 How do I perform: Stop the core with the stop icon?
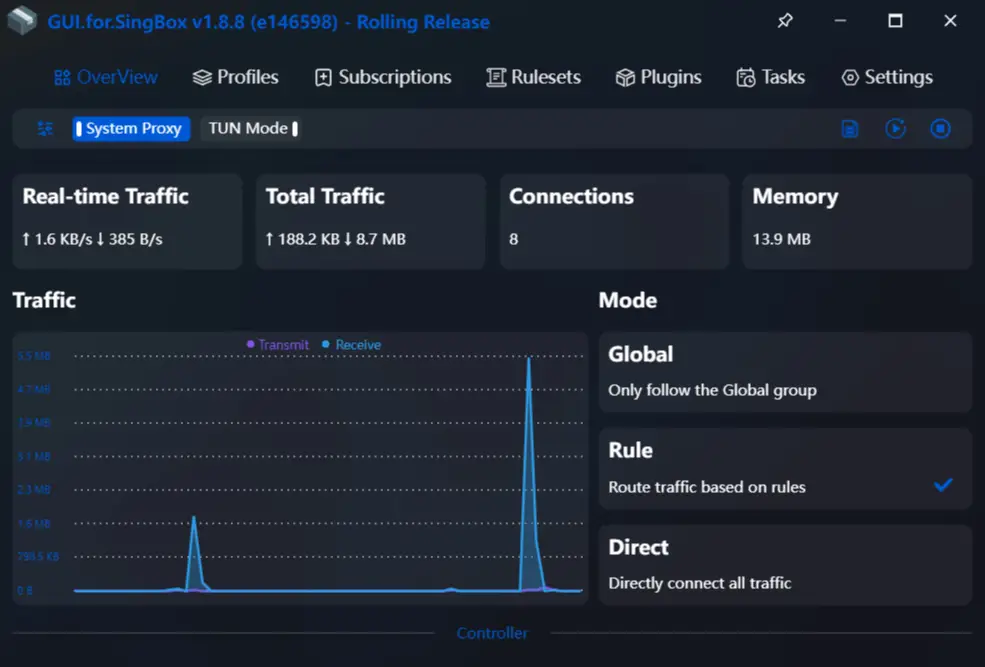click(x=940, y=129)
